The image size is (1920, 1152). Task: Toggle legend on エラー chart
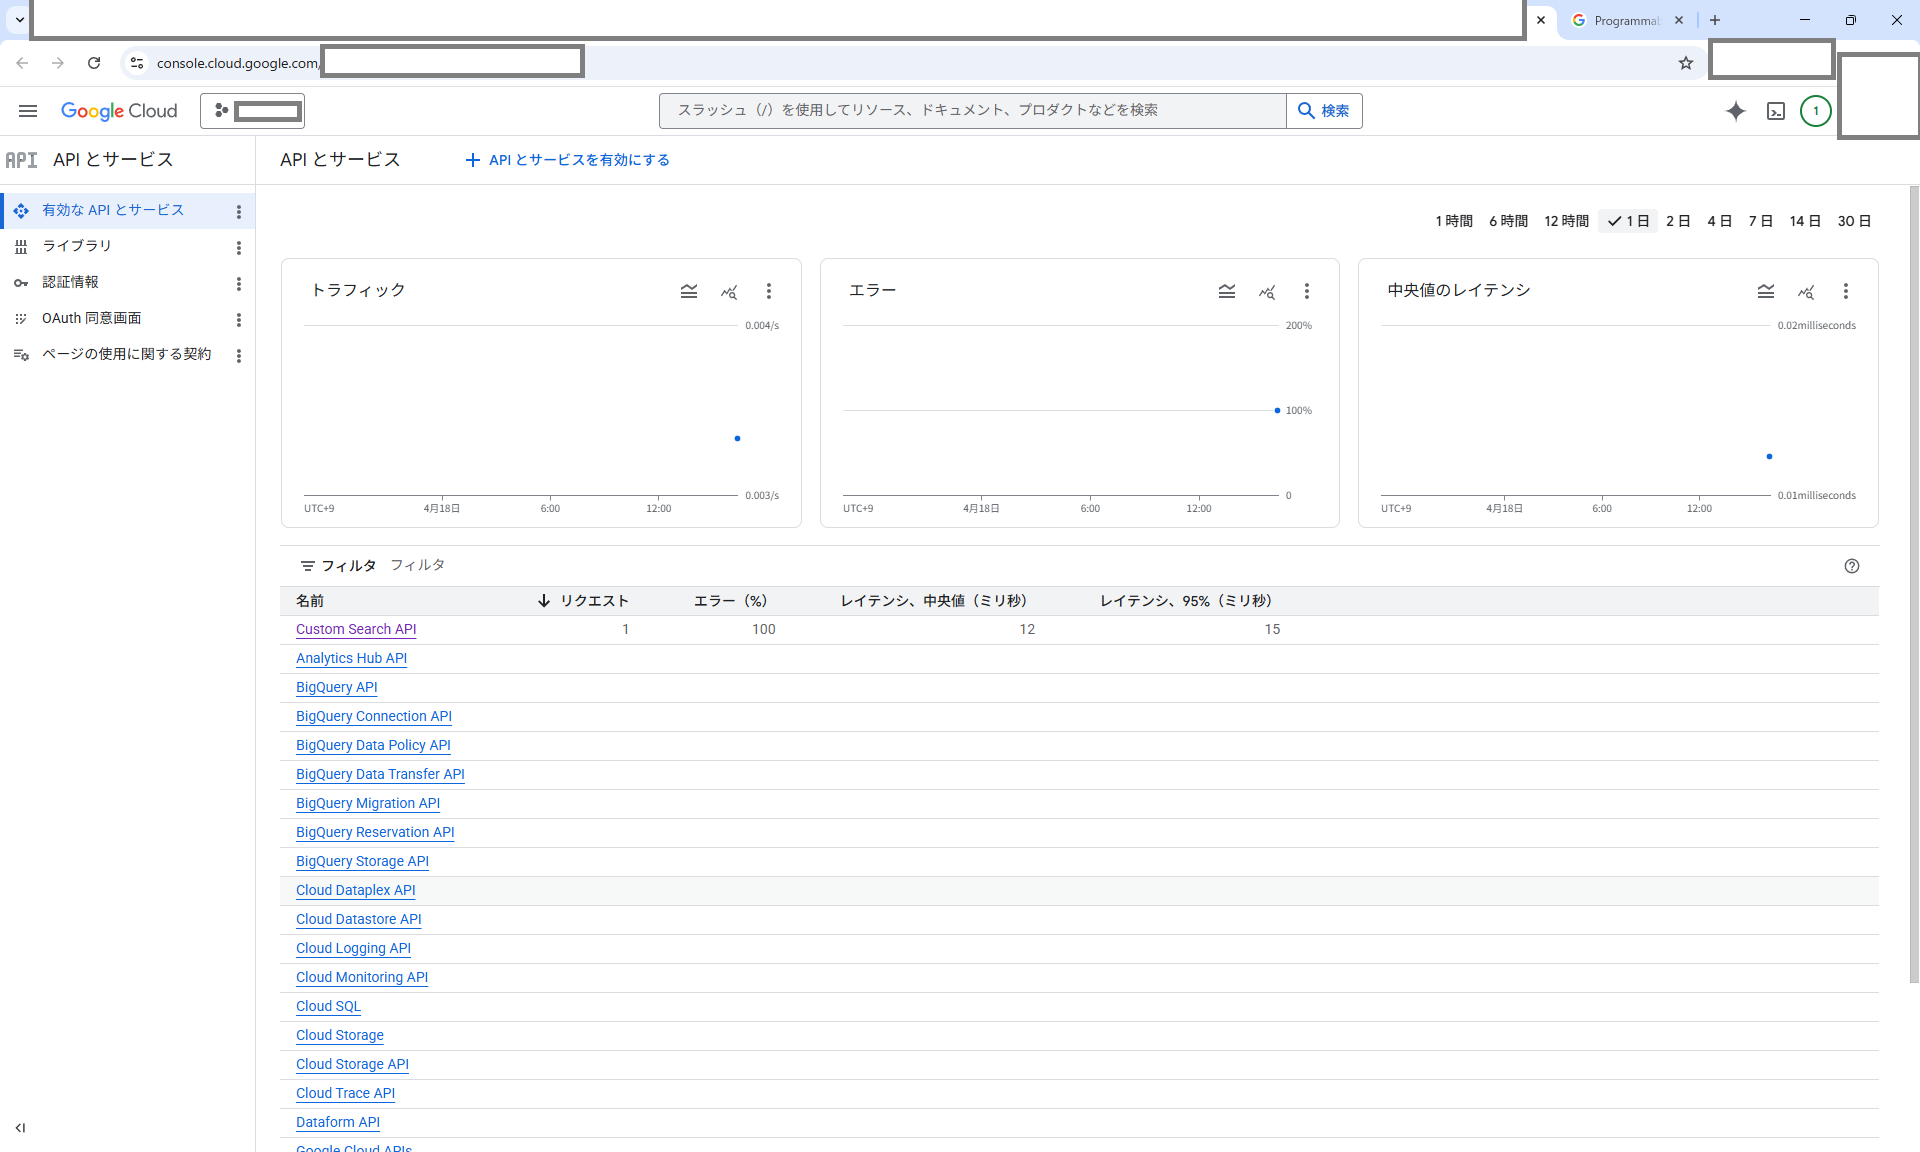tap(1227, 291)
